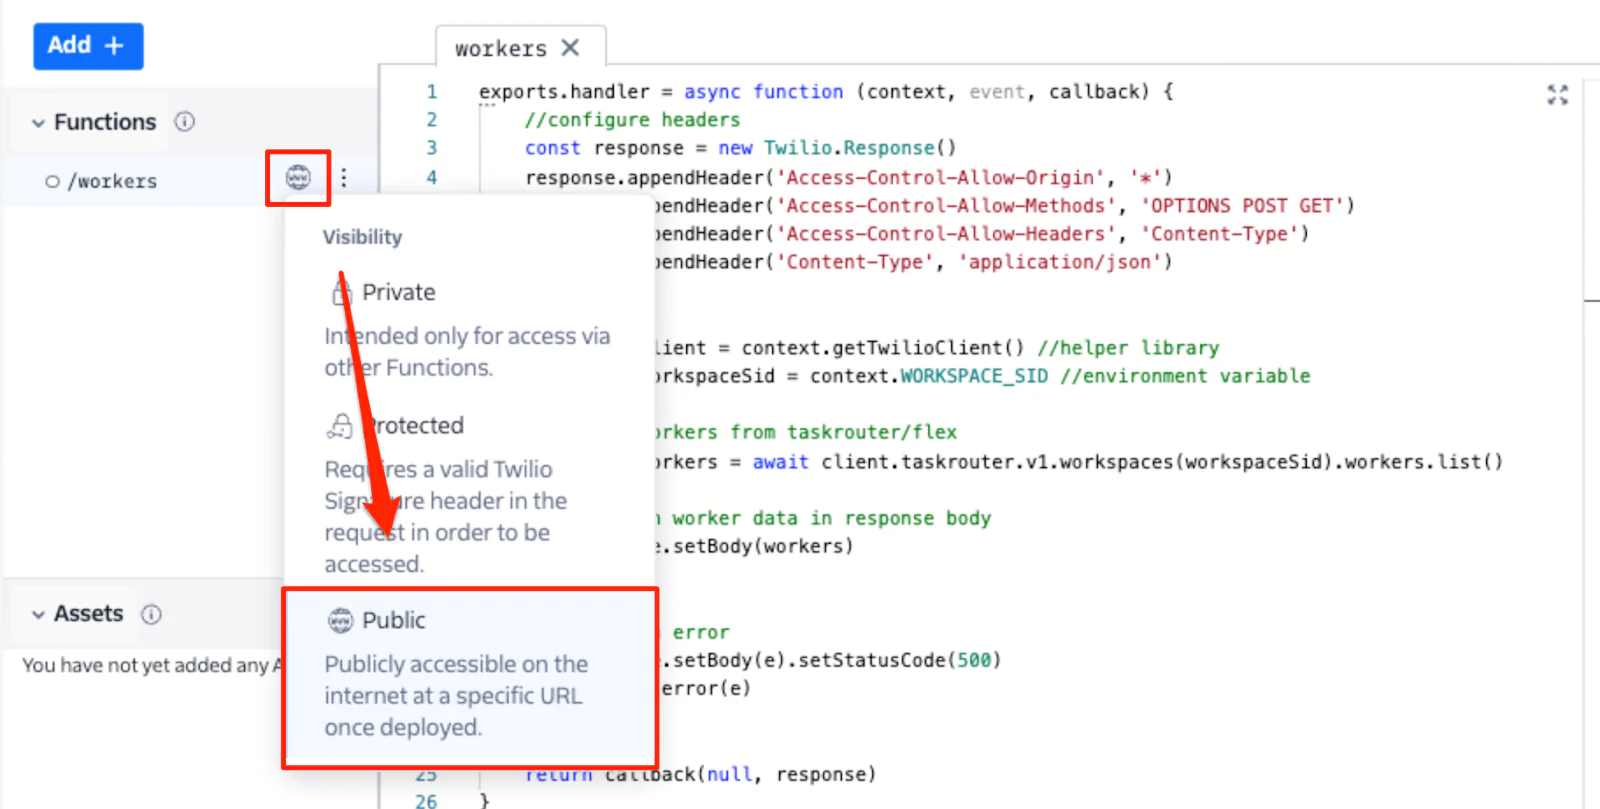Choose Private visibility option

tap(469, 329)
